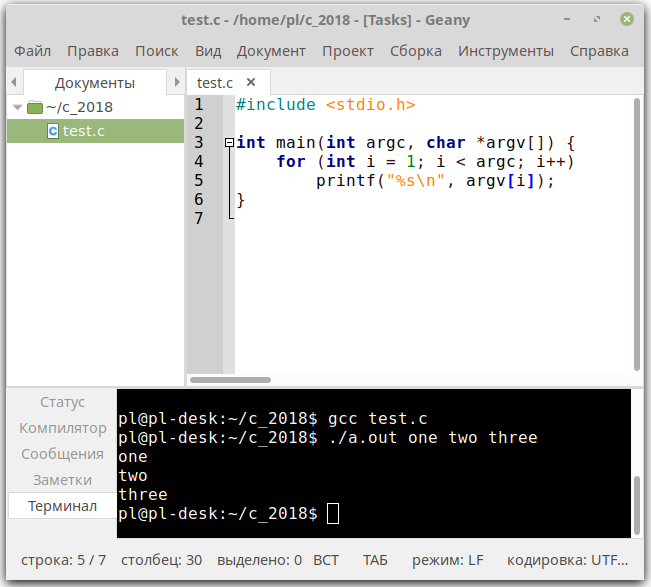Select the Статус tab in message panel
Screen dimensions: 651x587
(x=63, y=402)
